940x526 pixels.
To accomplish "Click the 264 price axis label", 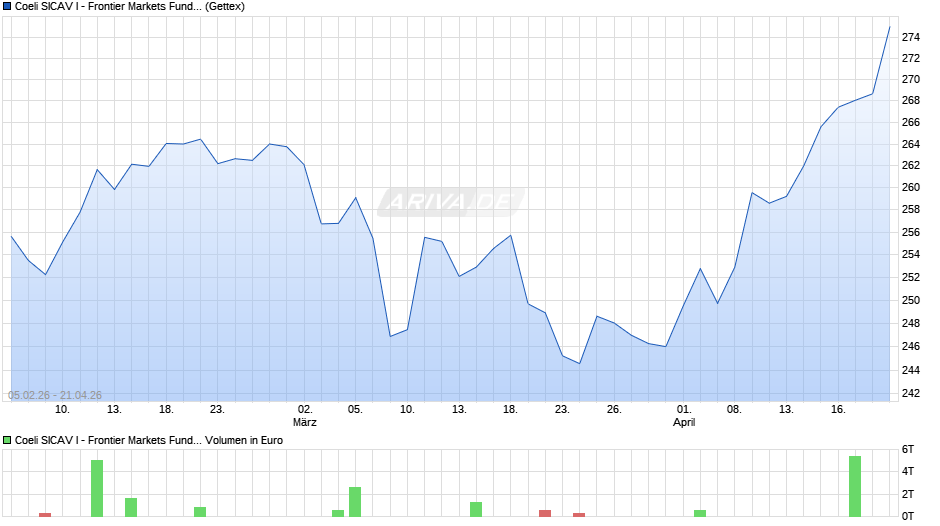I will pyautogui.click(x=911, y=144).
